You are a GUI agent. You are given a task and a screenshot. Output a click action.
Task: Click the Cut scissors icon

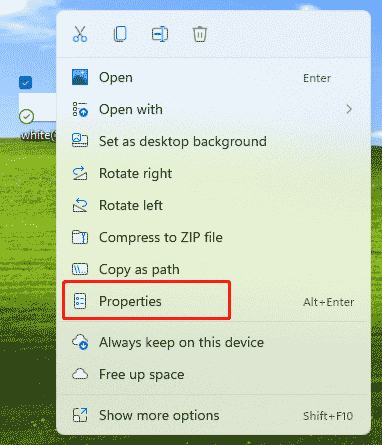[80, 34]
